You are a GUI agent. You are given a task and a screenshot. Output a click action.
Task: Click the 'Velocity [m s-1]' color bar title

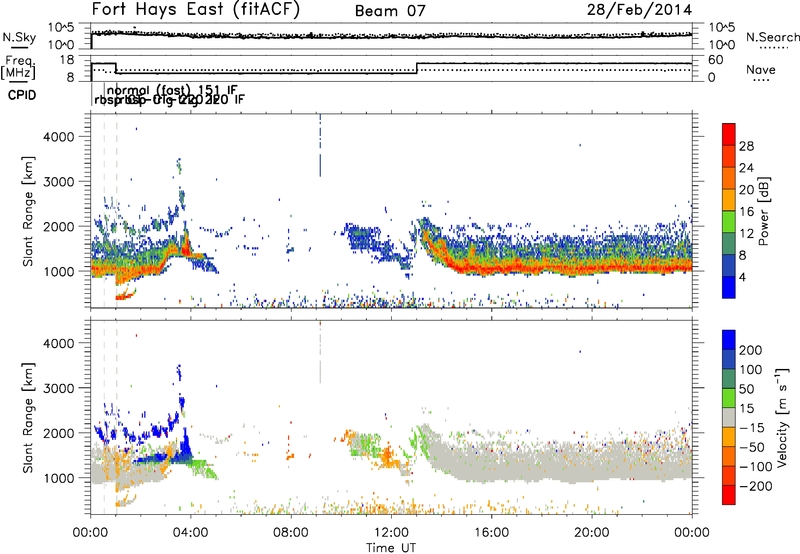pos(782,417)
